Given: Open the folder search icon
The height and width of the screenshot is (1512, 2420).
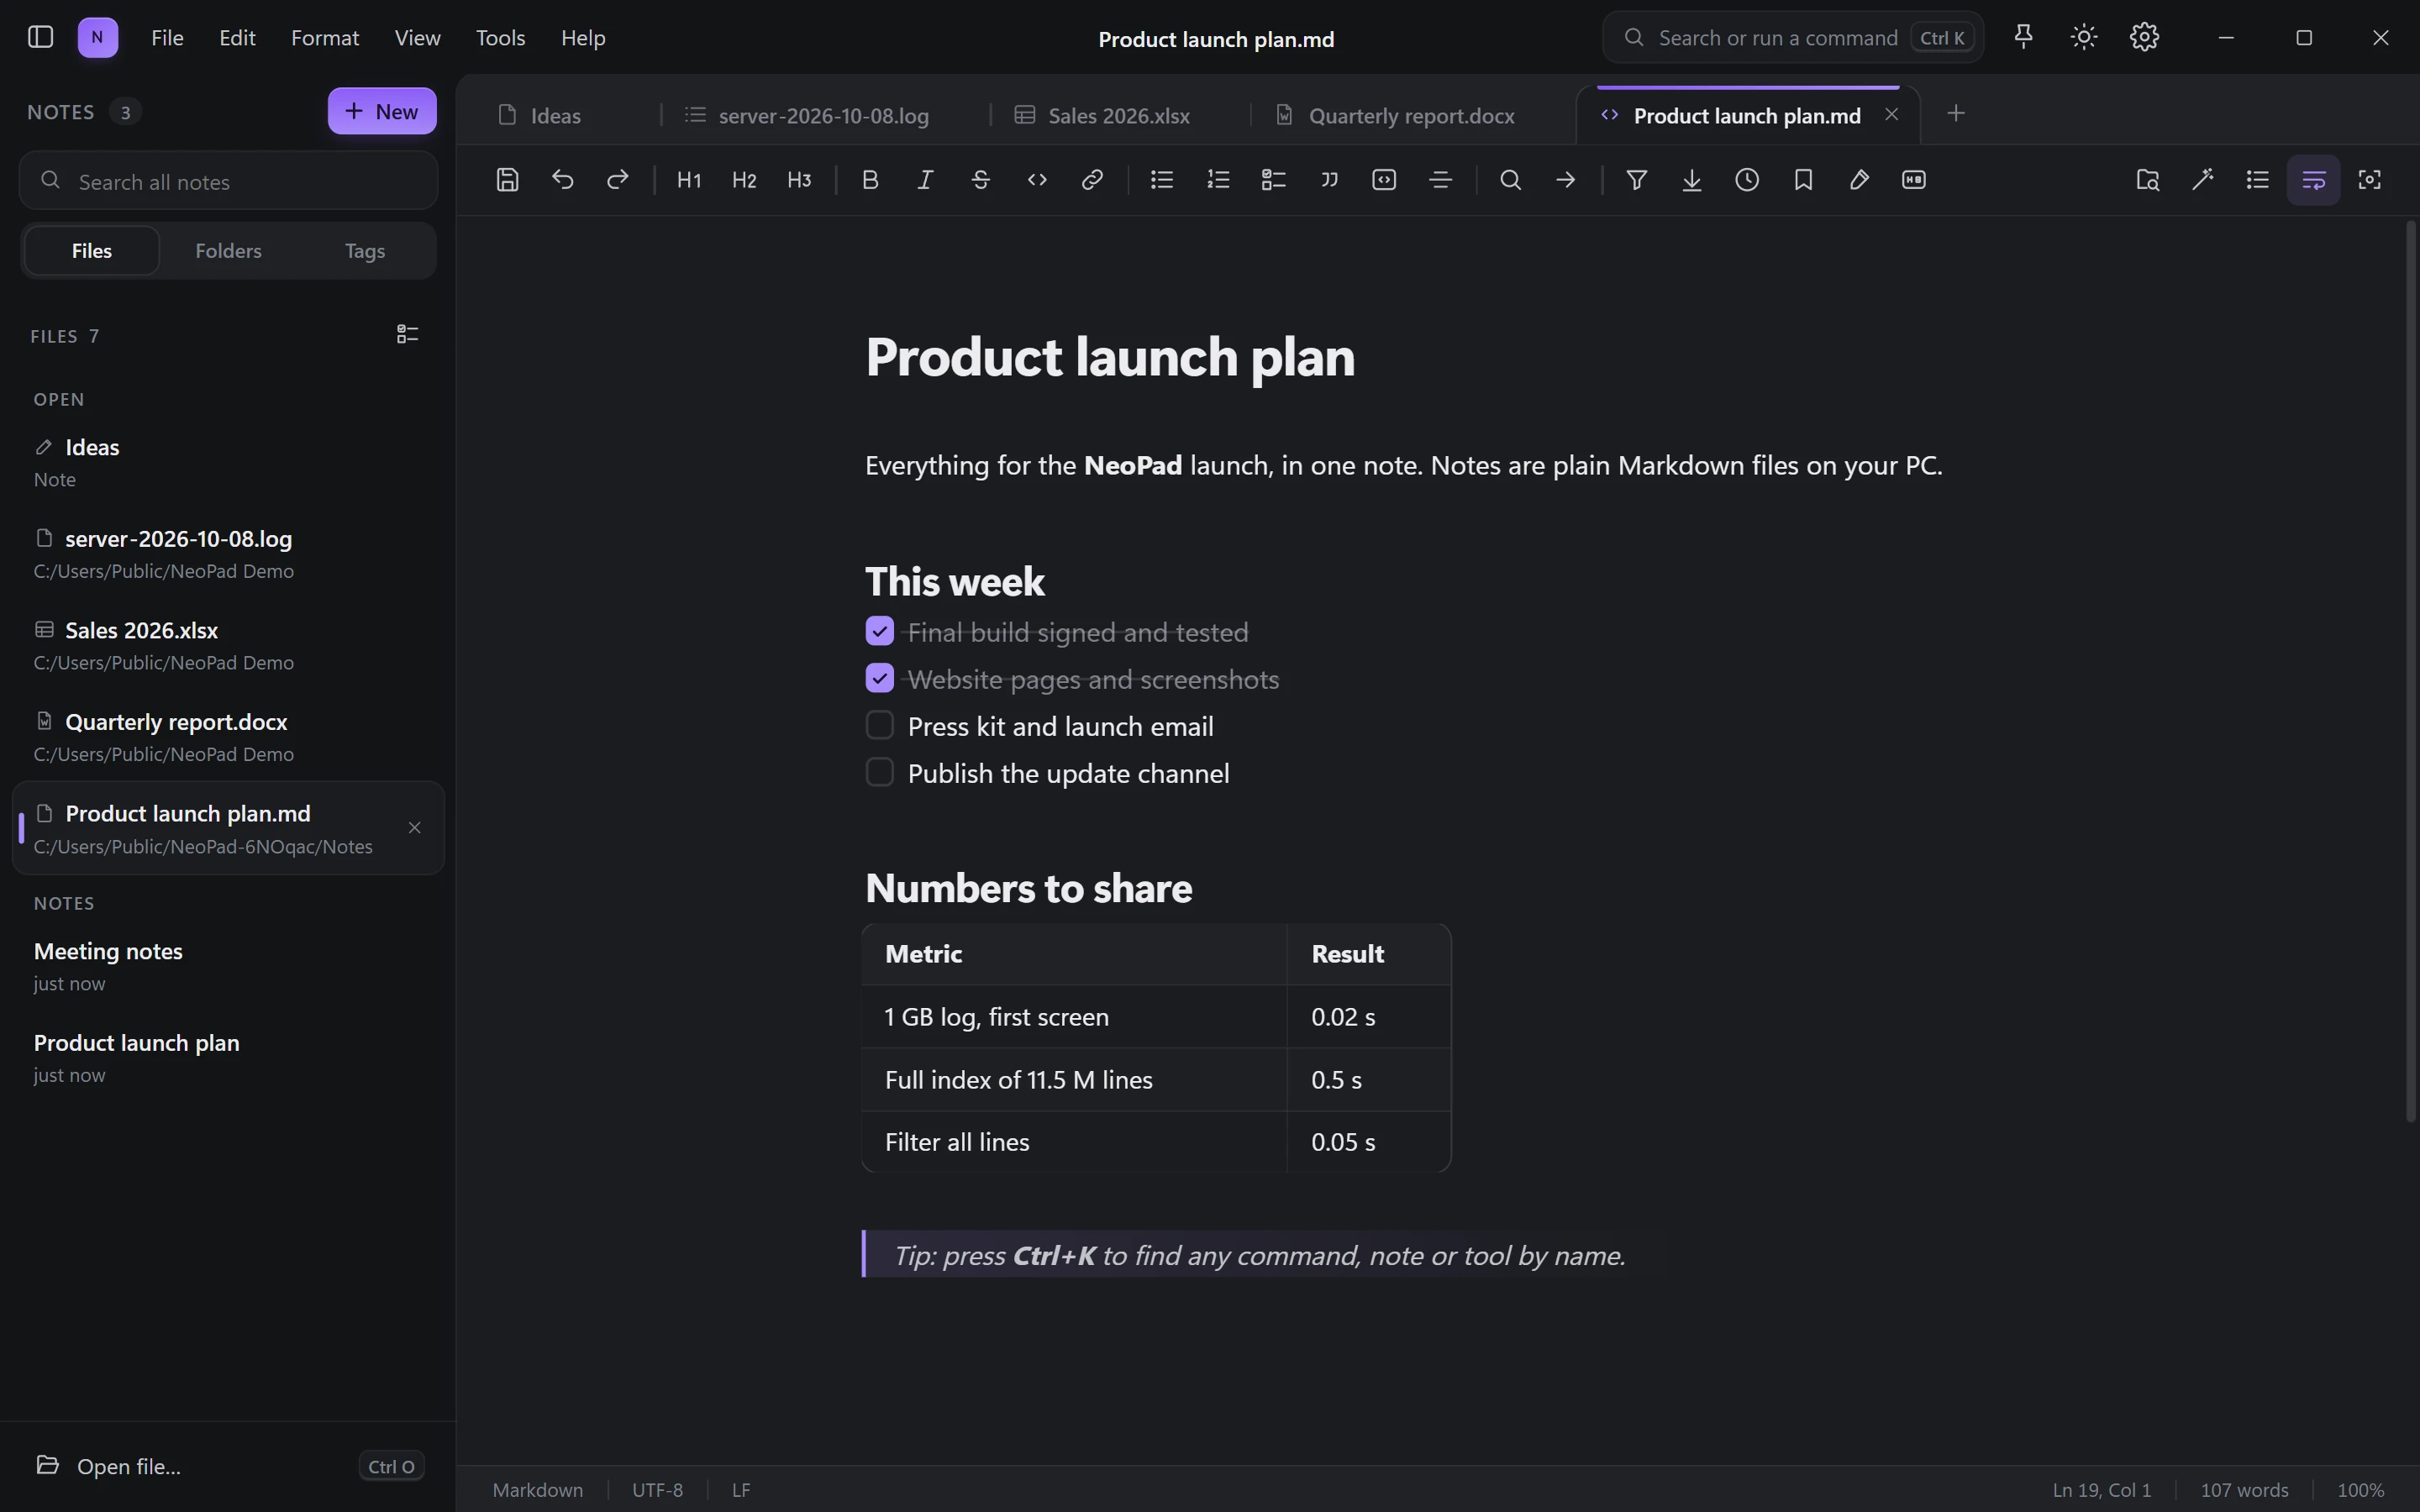Looking at the screenshot, I should [x=2148, y=180].
